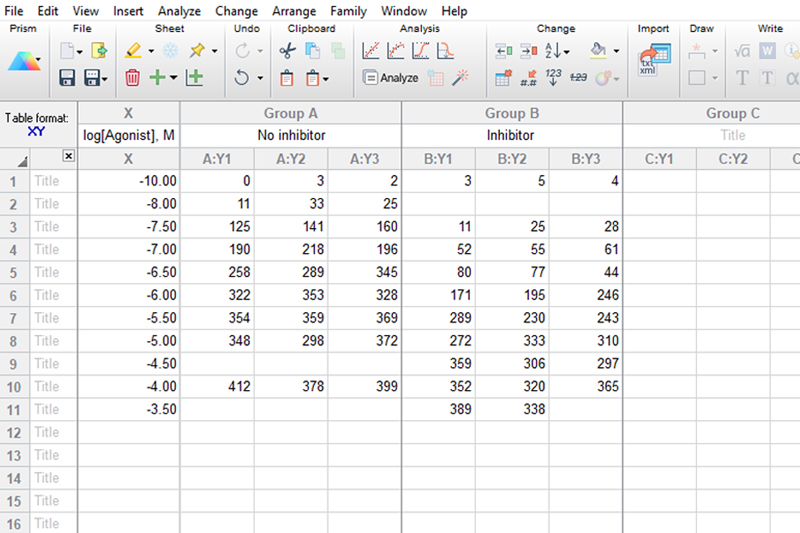
Task: Open the Family menu
Action: 348,11
